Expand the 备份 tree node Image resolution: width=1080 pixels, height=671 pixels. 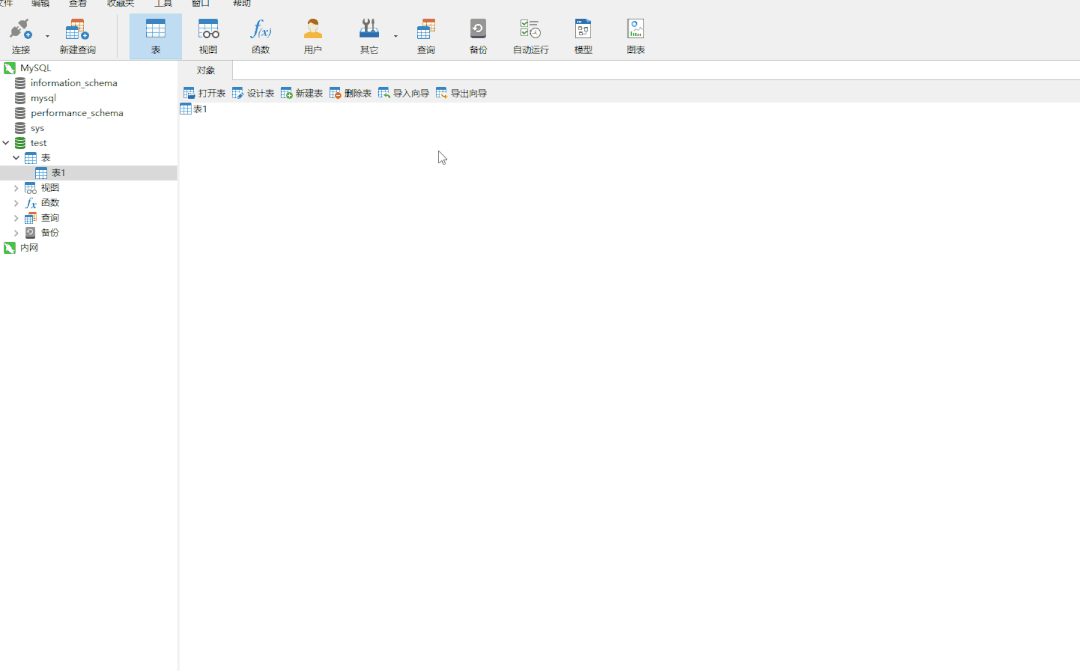[x=16, y=233]
